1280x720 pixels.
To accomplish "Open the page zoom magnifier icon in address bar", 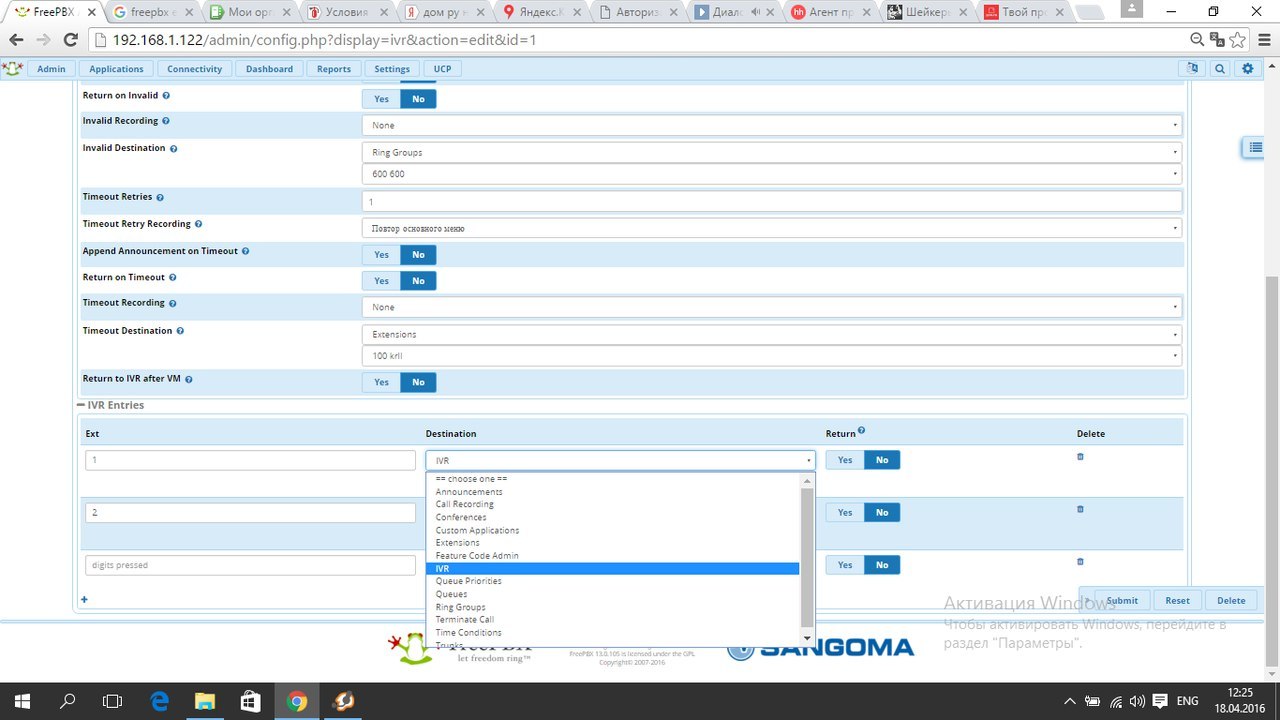I will click(1197, 40).
